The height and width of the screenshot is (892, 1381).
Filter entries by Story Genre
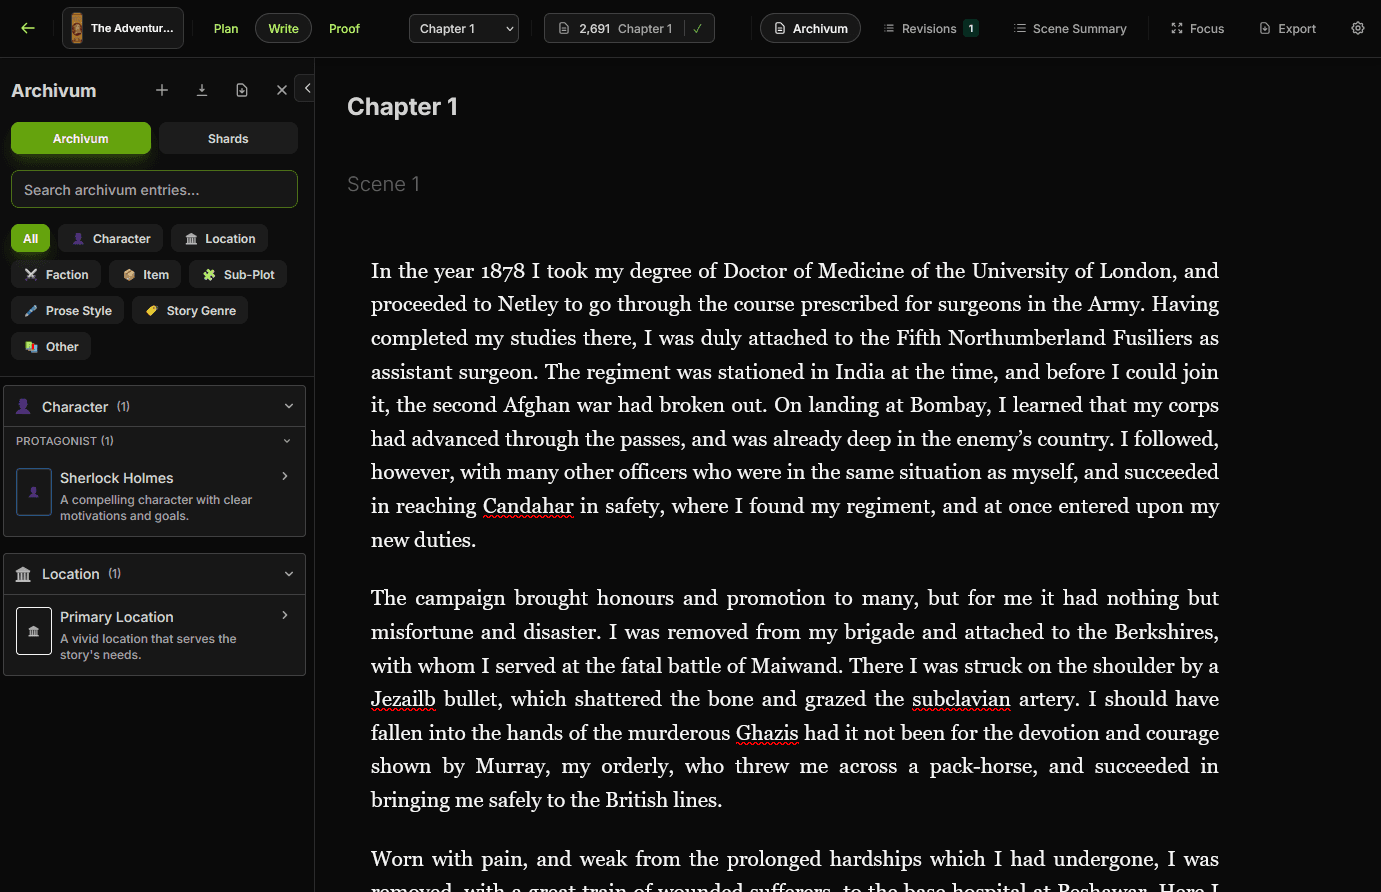tap(190, 310)
